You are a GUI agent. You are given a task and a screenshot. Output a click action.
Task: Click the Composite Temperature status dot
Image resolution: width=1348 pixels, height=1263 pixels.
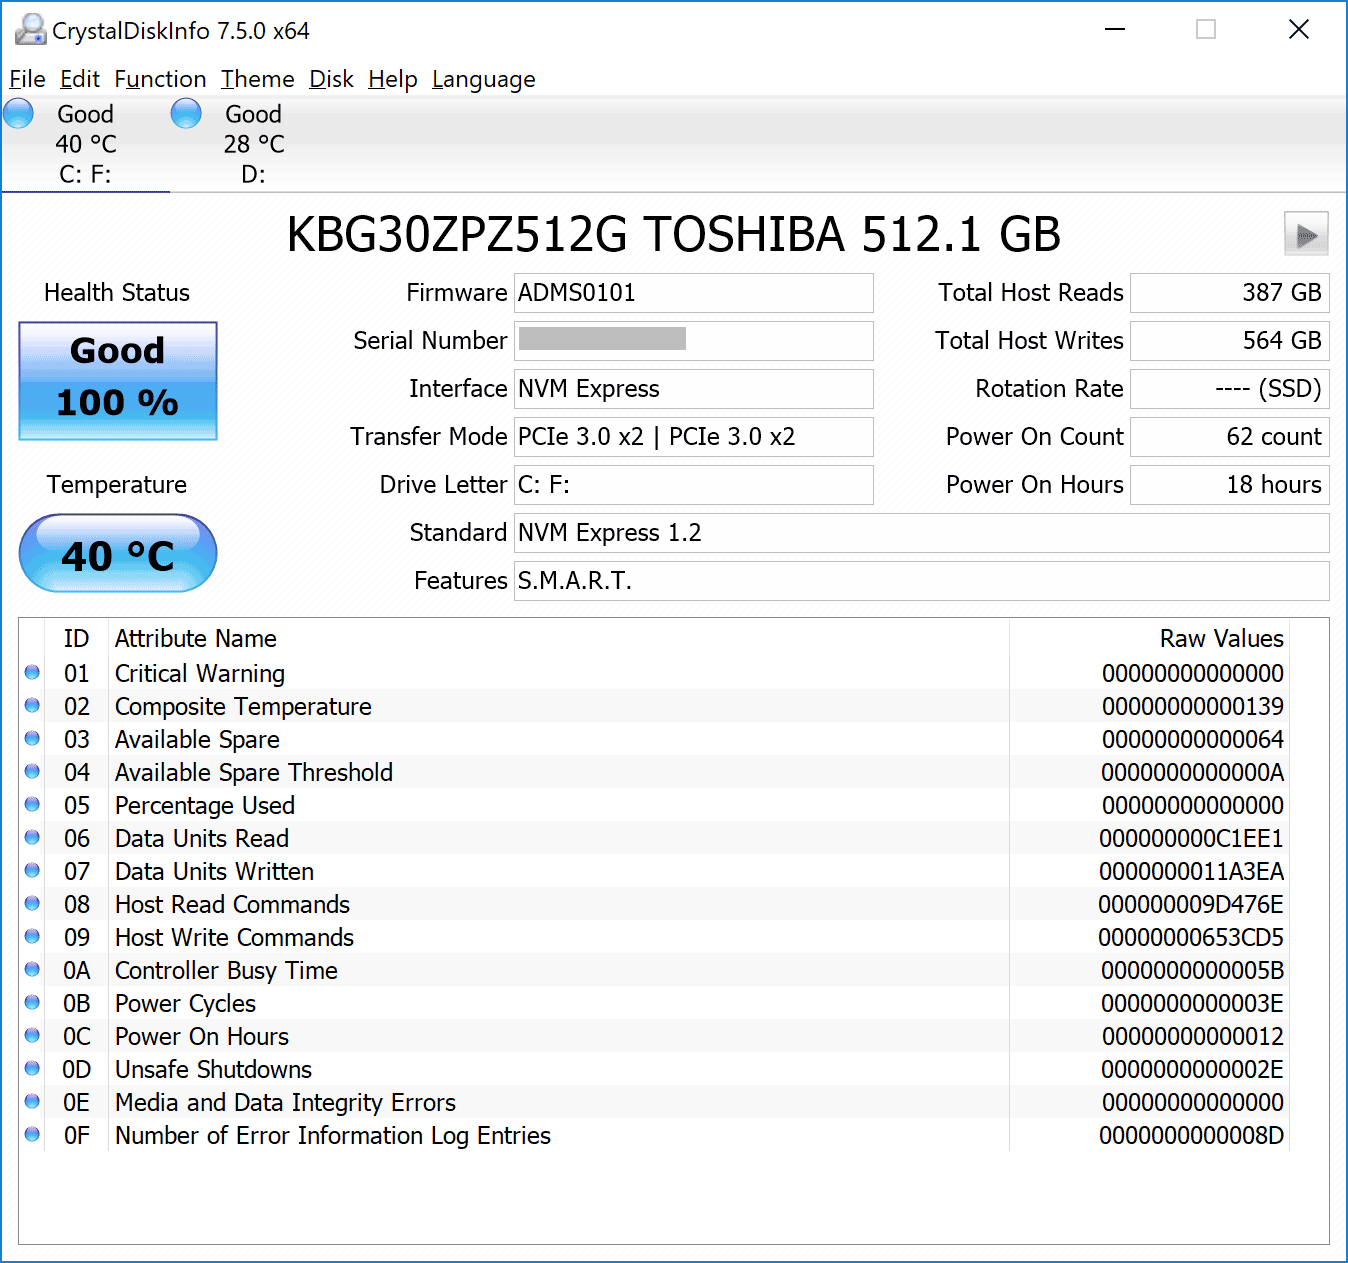click(x=32, y=706)
